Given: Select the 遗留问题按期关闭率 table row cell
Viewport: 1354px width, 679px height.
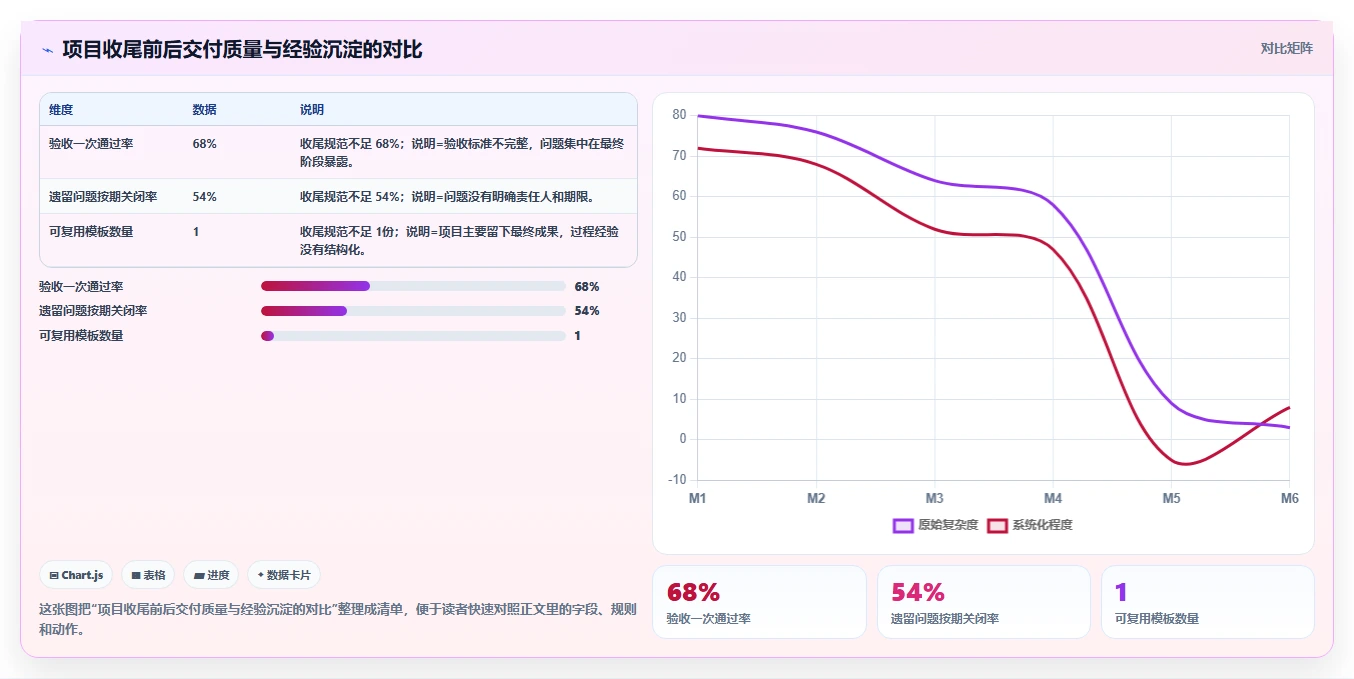Looking at the screenshot, I should [112, 196].
